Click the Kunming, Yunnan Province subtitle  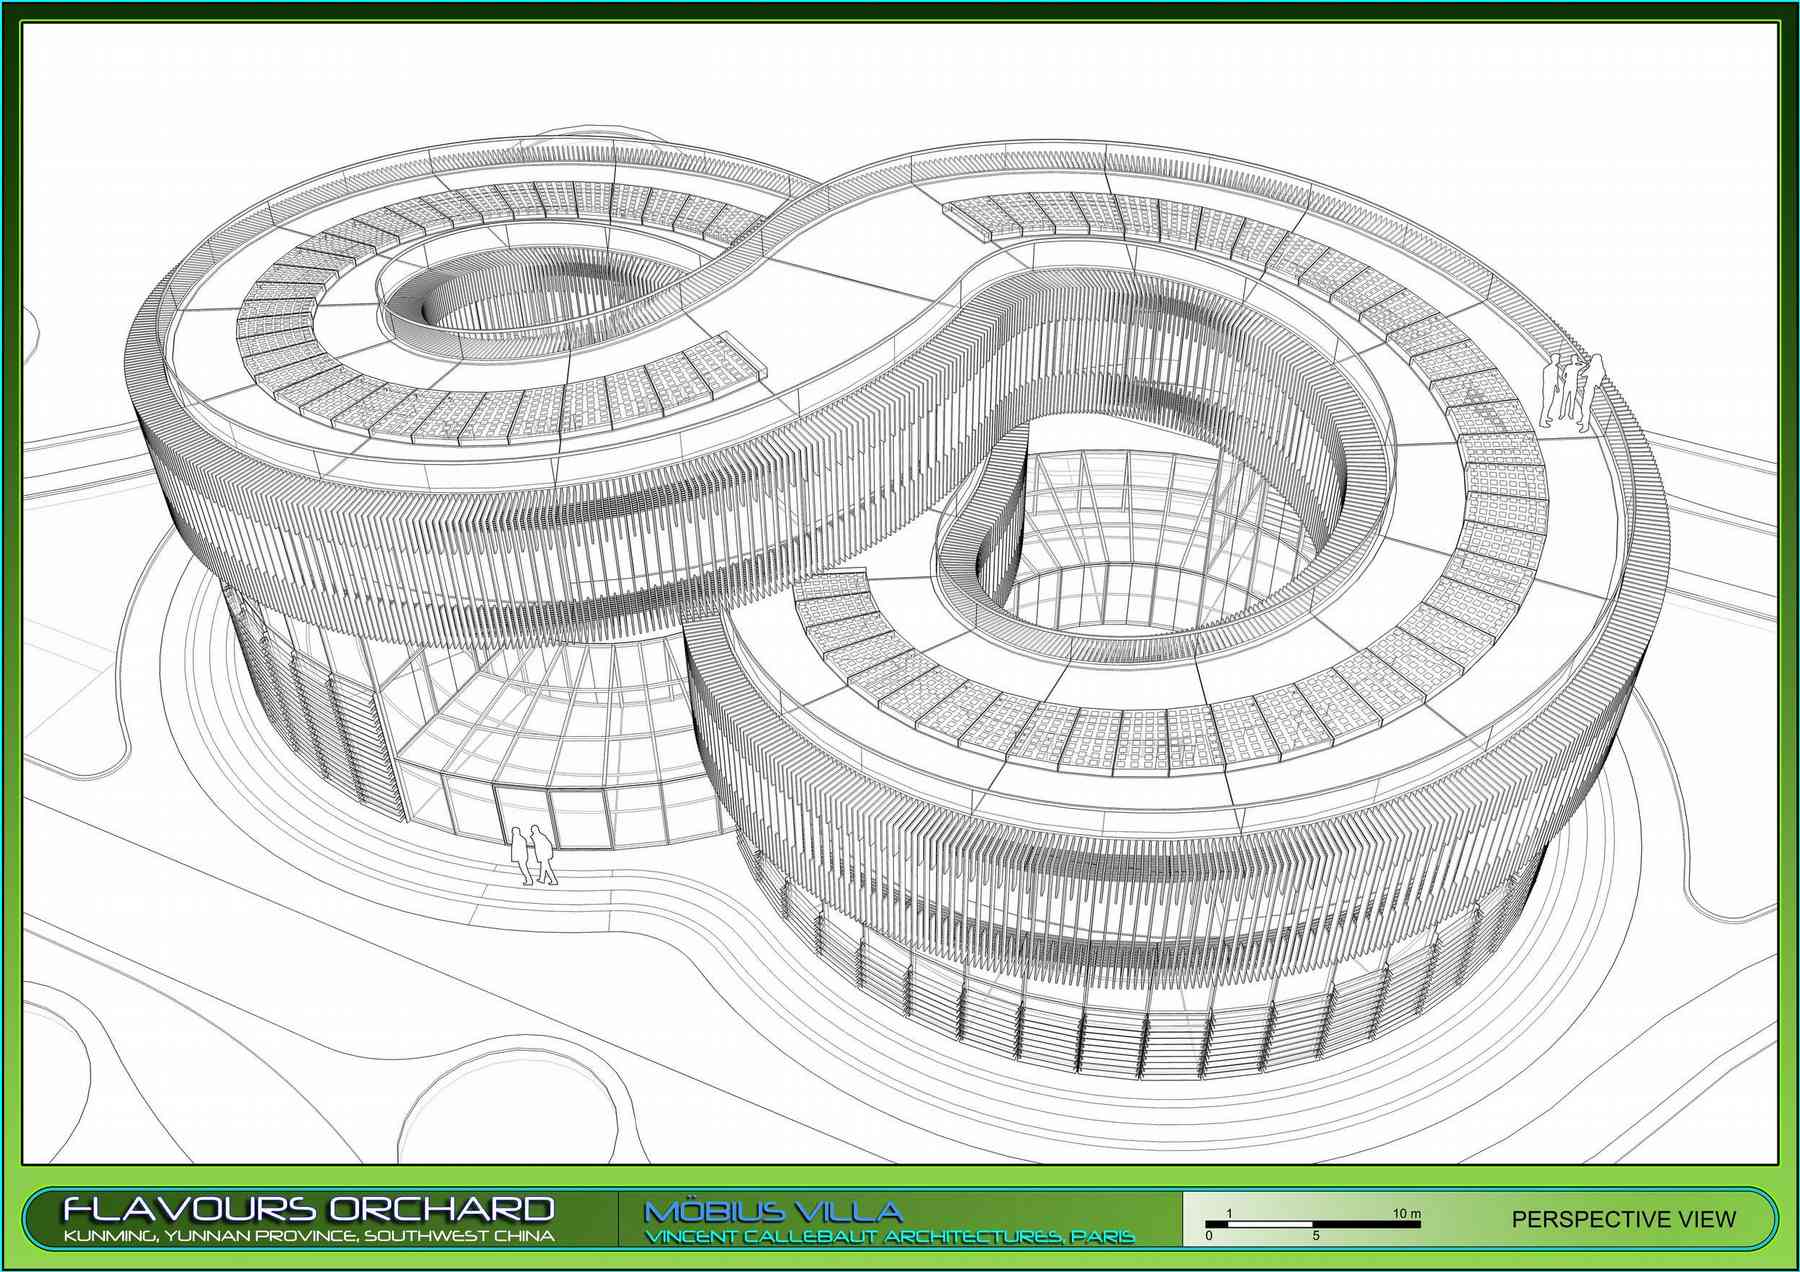308,1236
